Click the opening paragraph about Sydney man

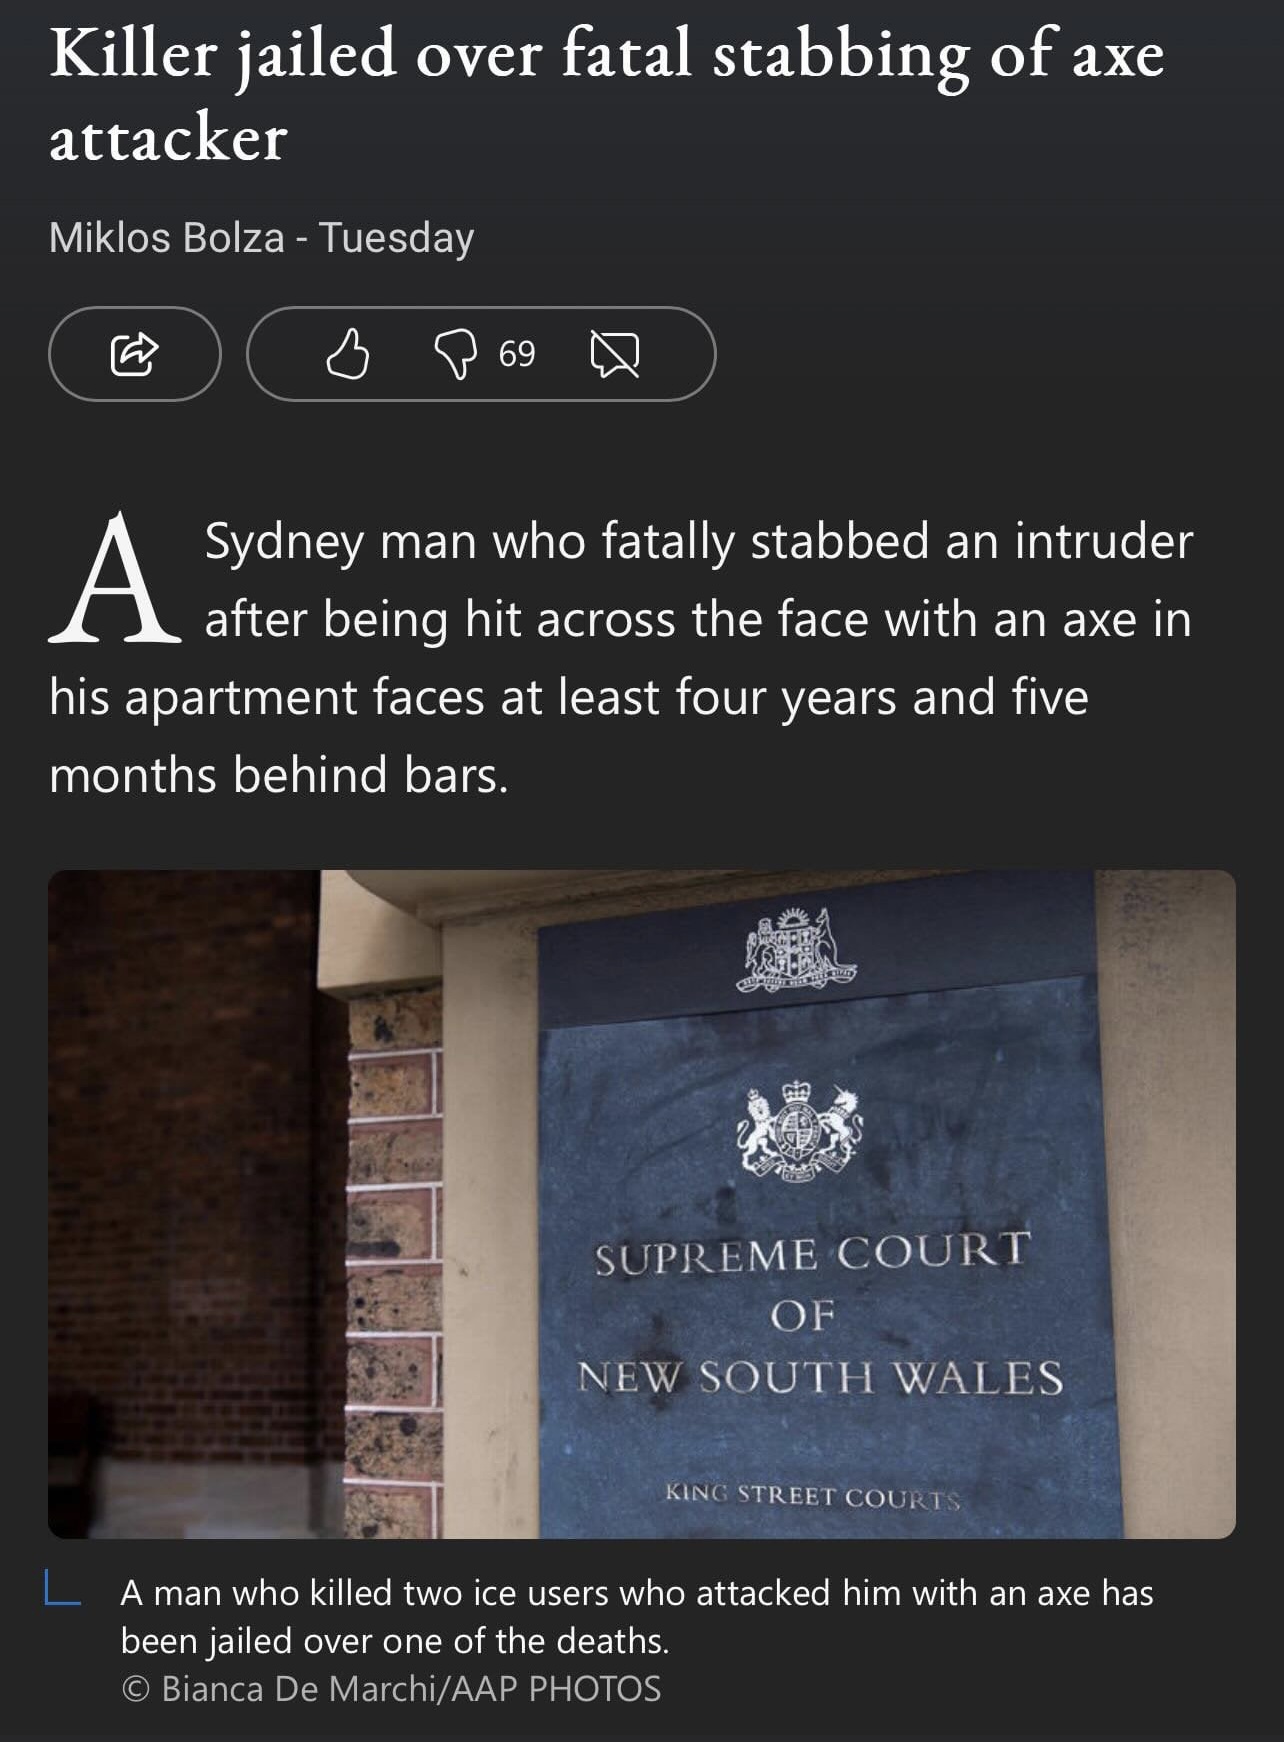coord(620,657)
